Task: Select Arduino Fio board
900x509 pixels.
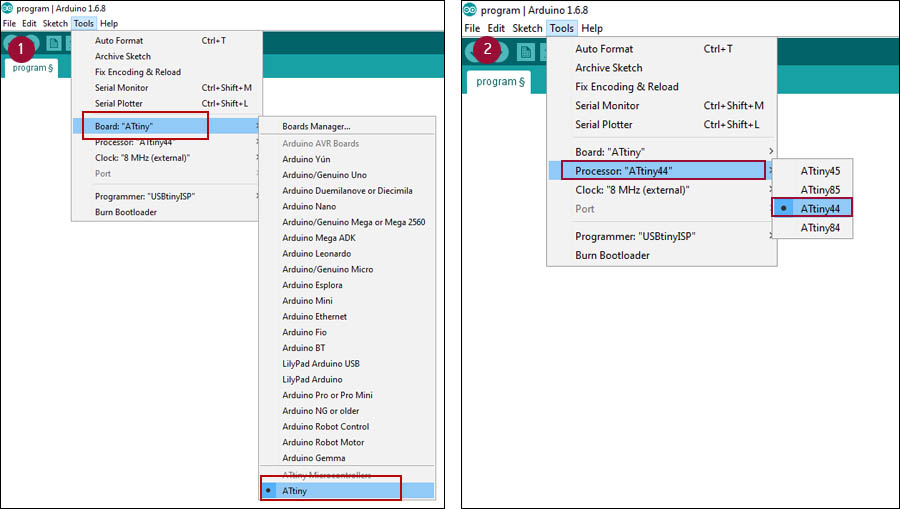Action: (x=347, y=332)
